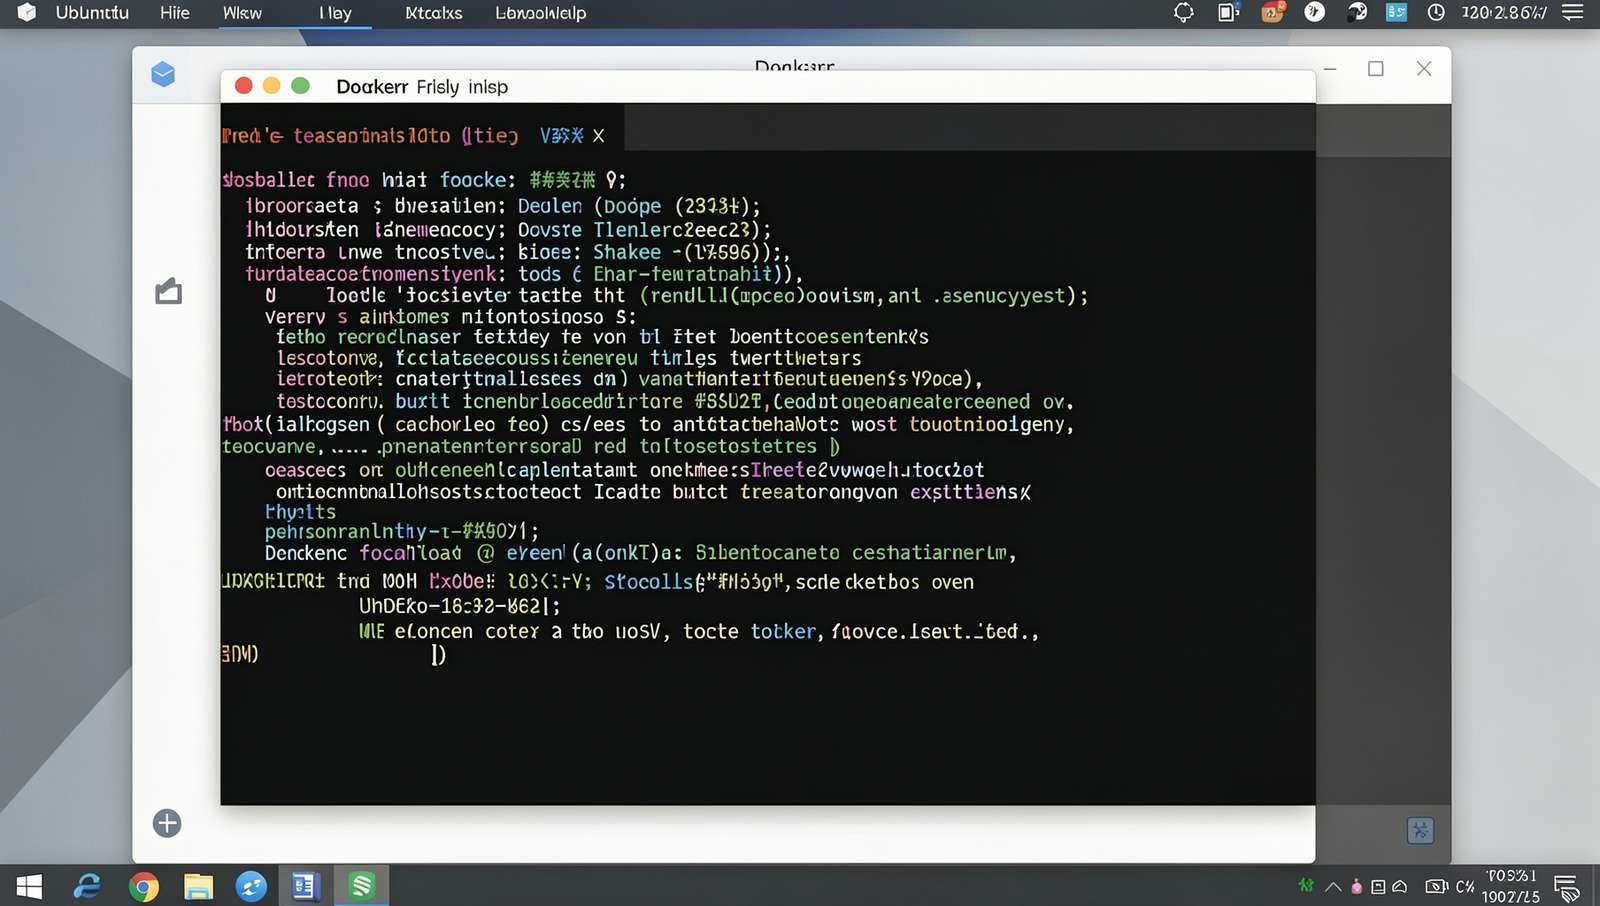Open the Word document app in taskbar
1600x906 pixels.
305,886
